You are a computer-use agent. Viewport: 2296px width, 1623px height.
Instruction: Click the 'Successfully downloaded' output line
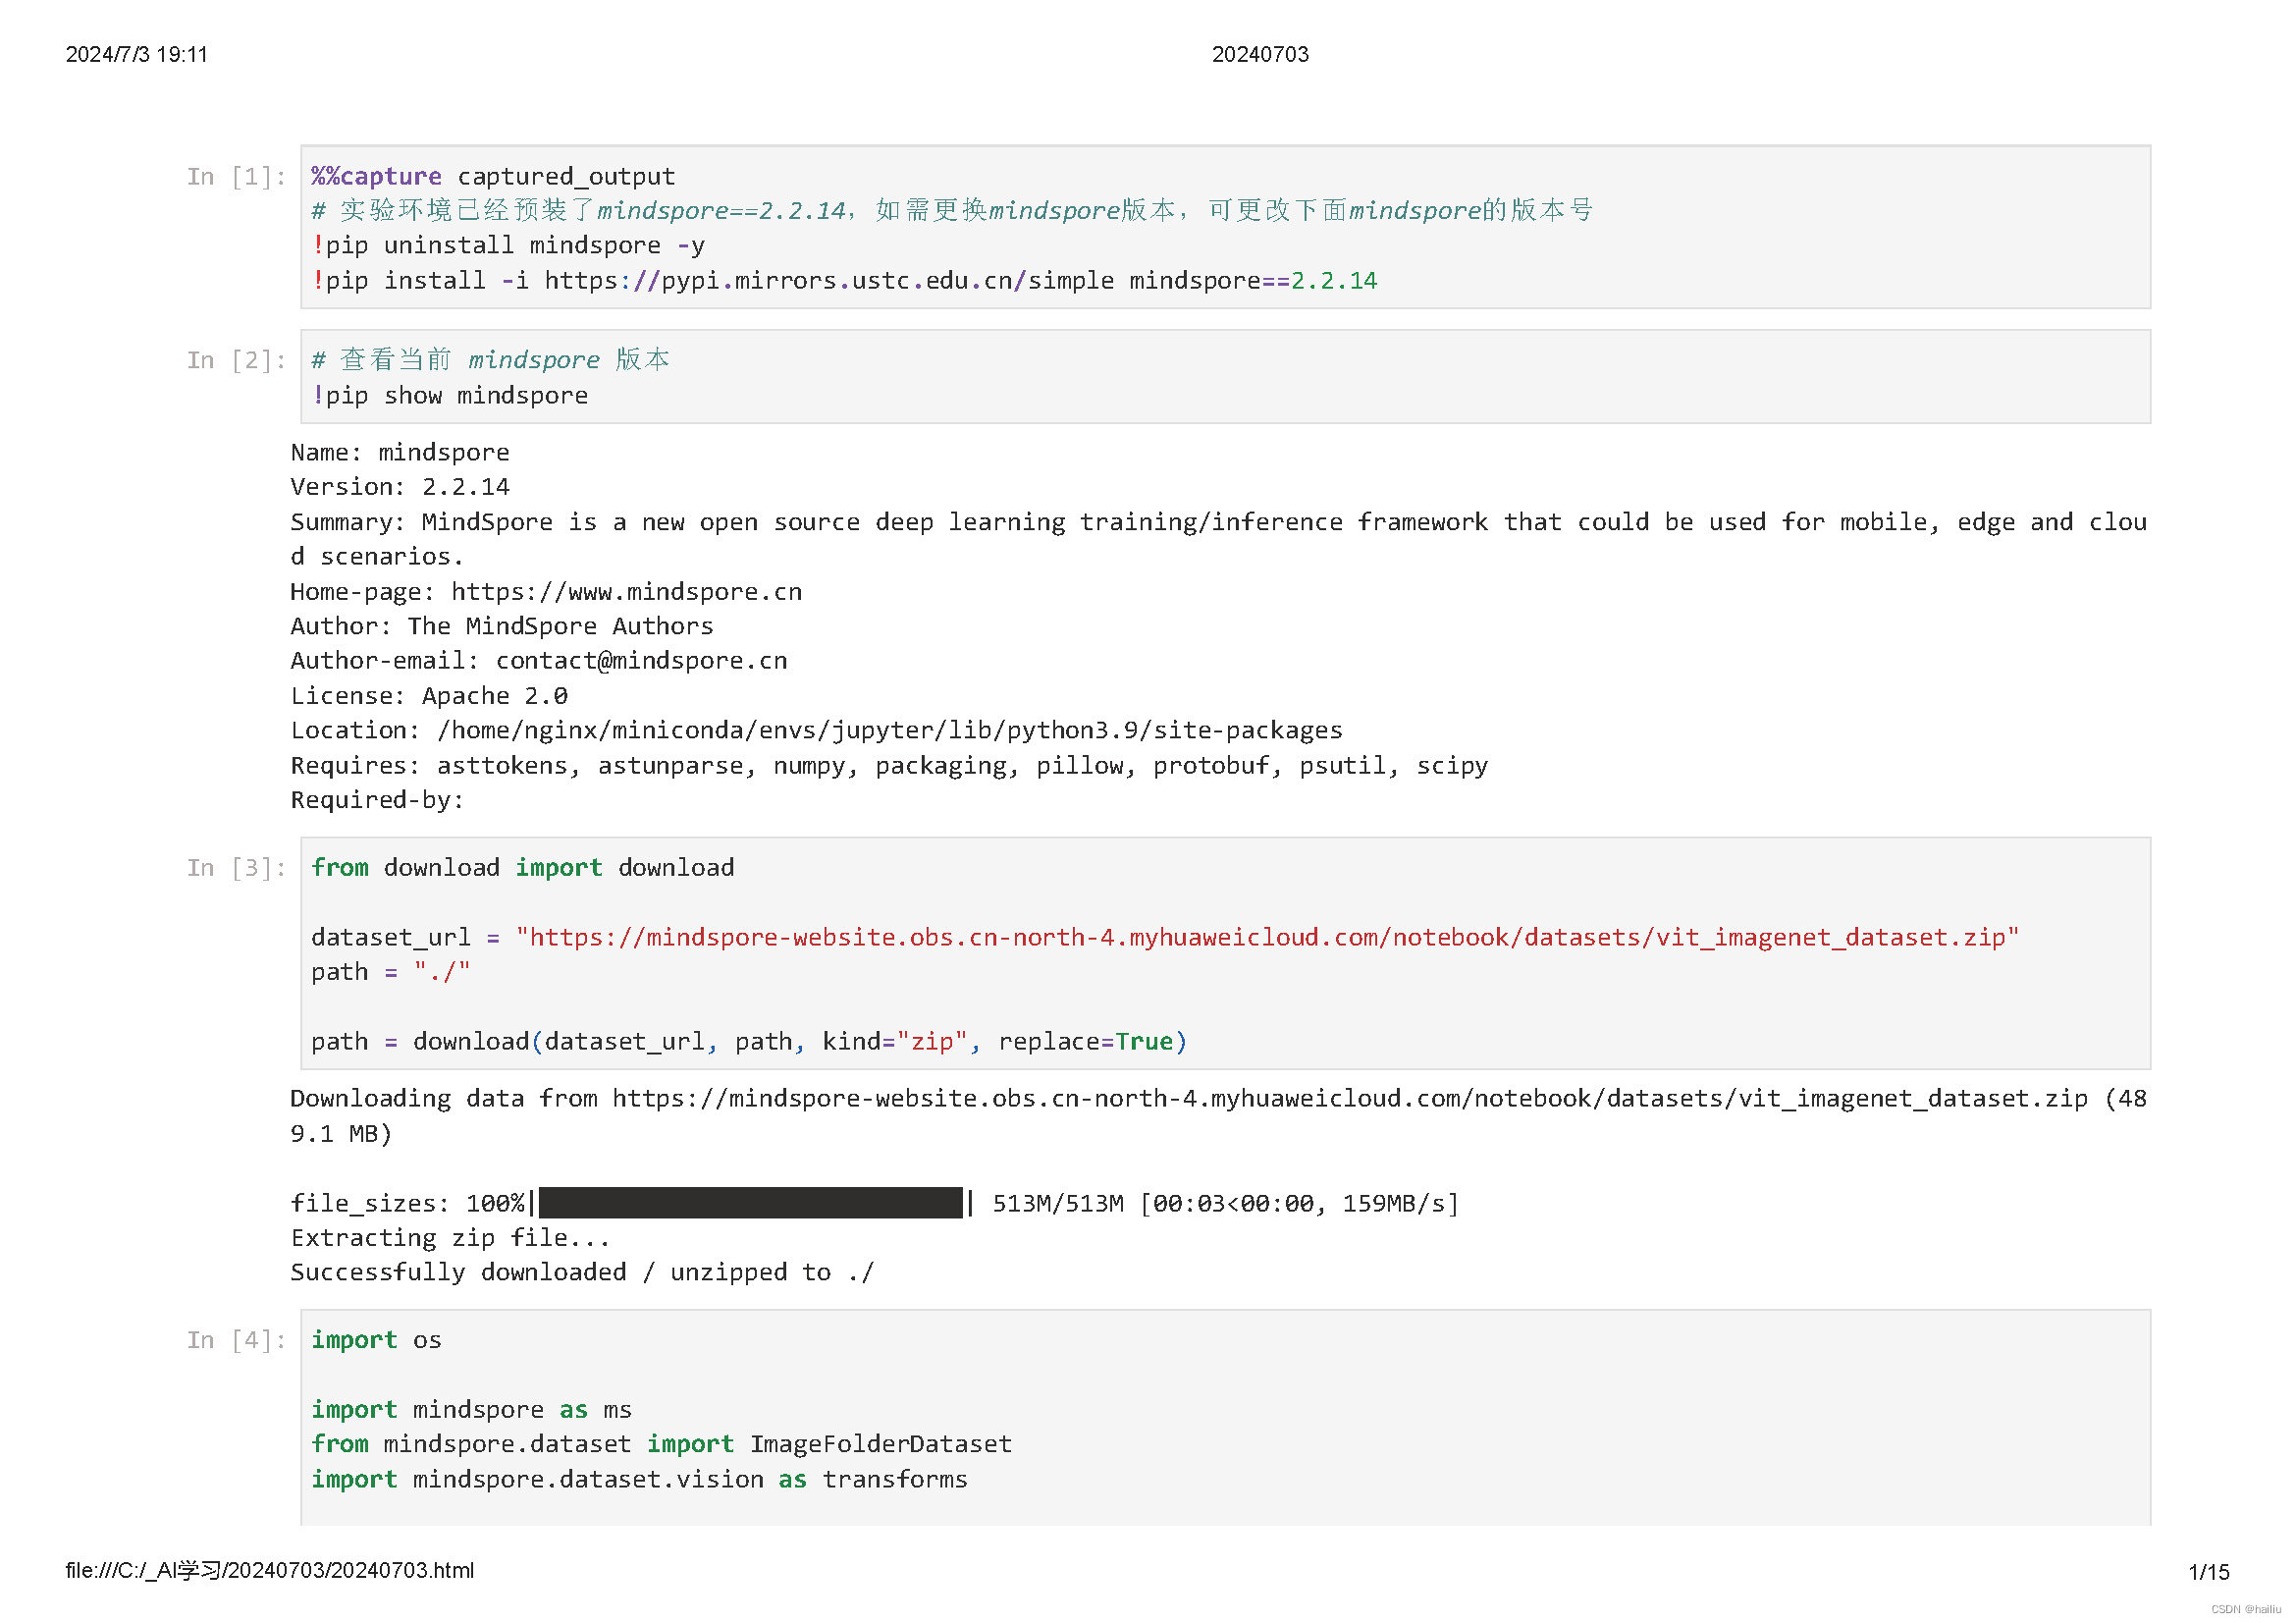581,1273
